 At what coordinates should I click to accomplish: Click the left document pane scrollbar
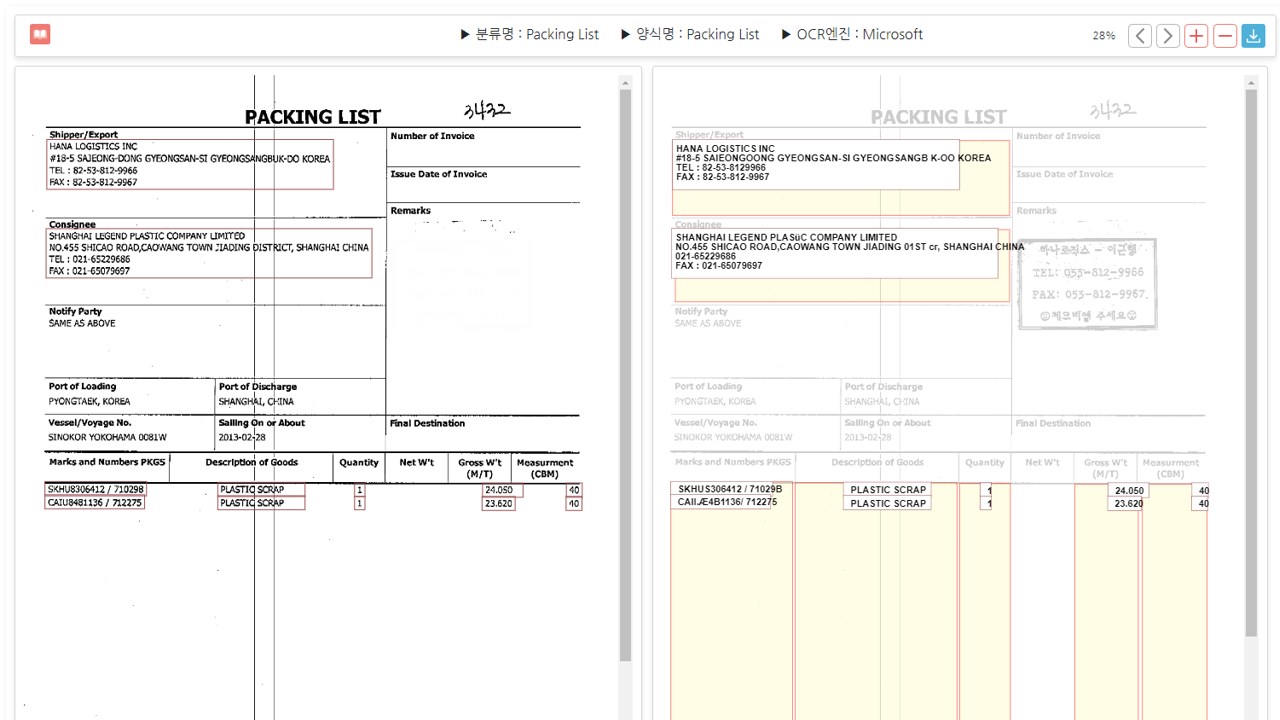click(626, 375)
